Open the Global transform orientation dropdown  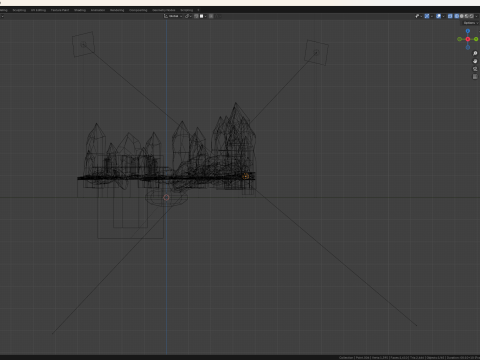173,16
